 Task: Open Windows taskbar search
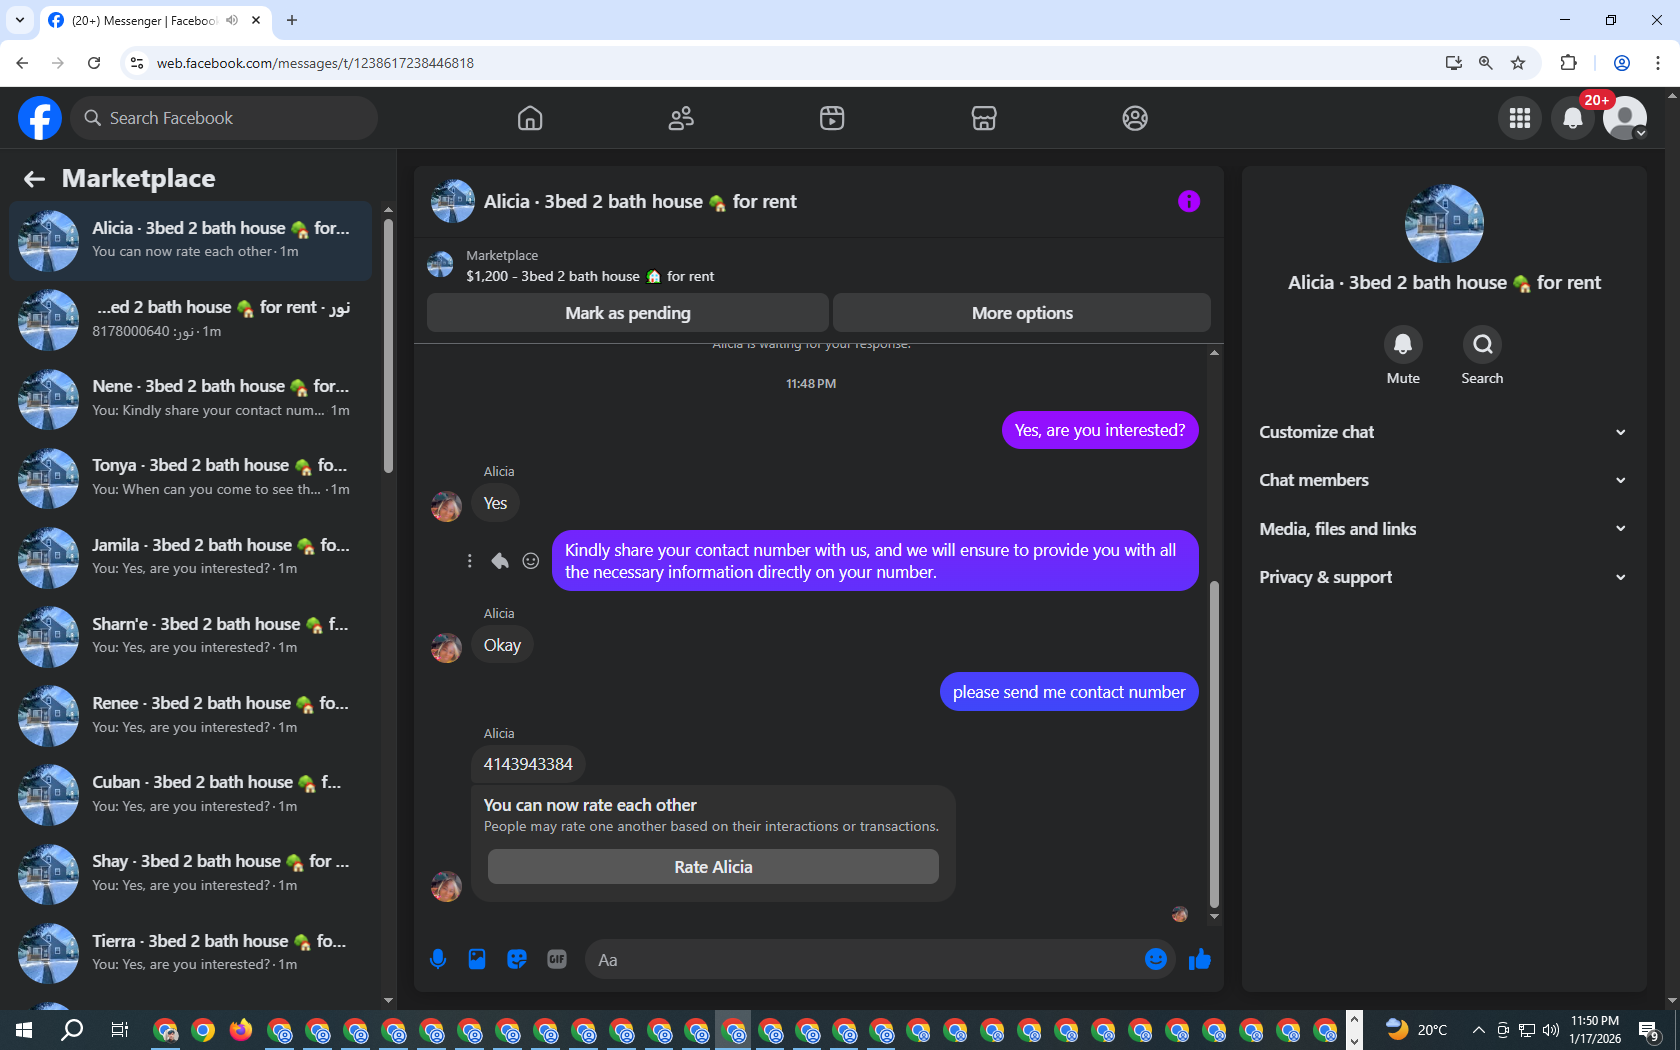click(72, 1030)
